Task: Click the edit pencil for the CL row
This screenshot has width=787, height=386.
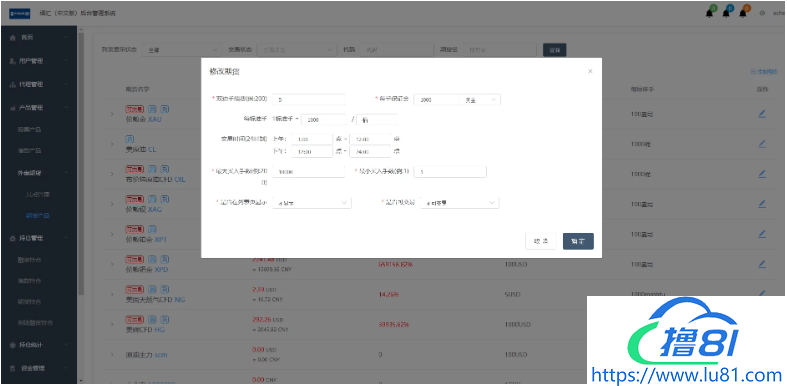Action: coord(762,144)
